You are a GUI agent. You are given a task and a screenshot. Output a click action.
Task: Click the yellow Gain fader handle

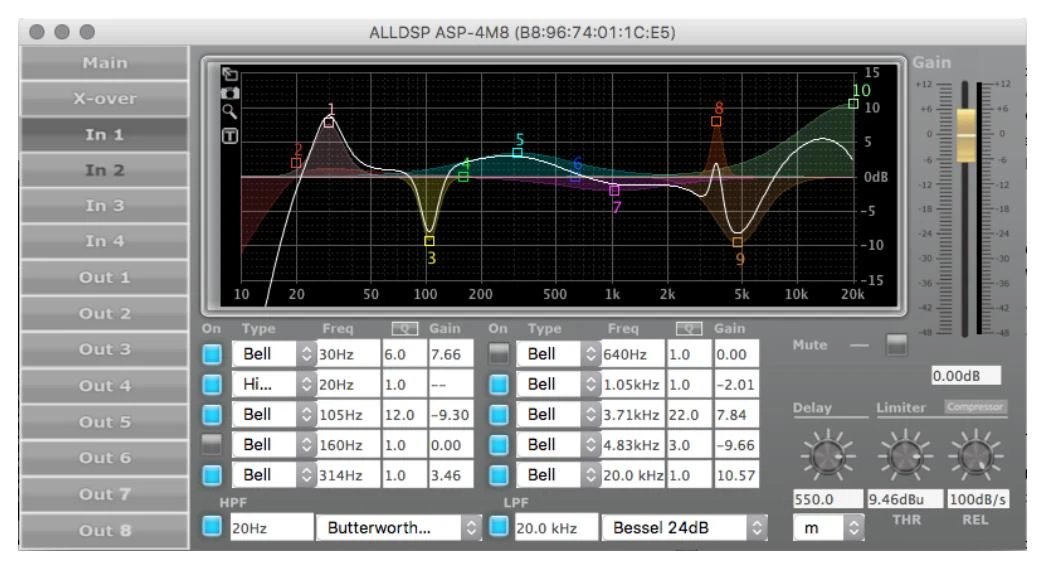click(x=966, y=135)
